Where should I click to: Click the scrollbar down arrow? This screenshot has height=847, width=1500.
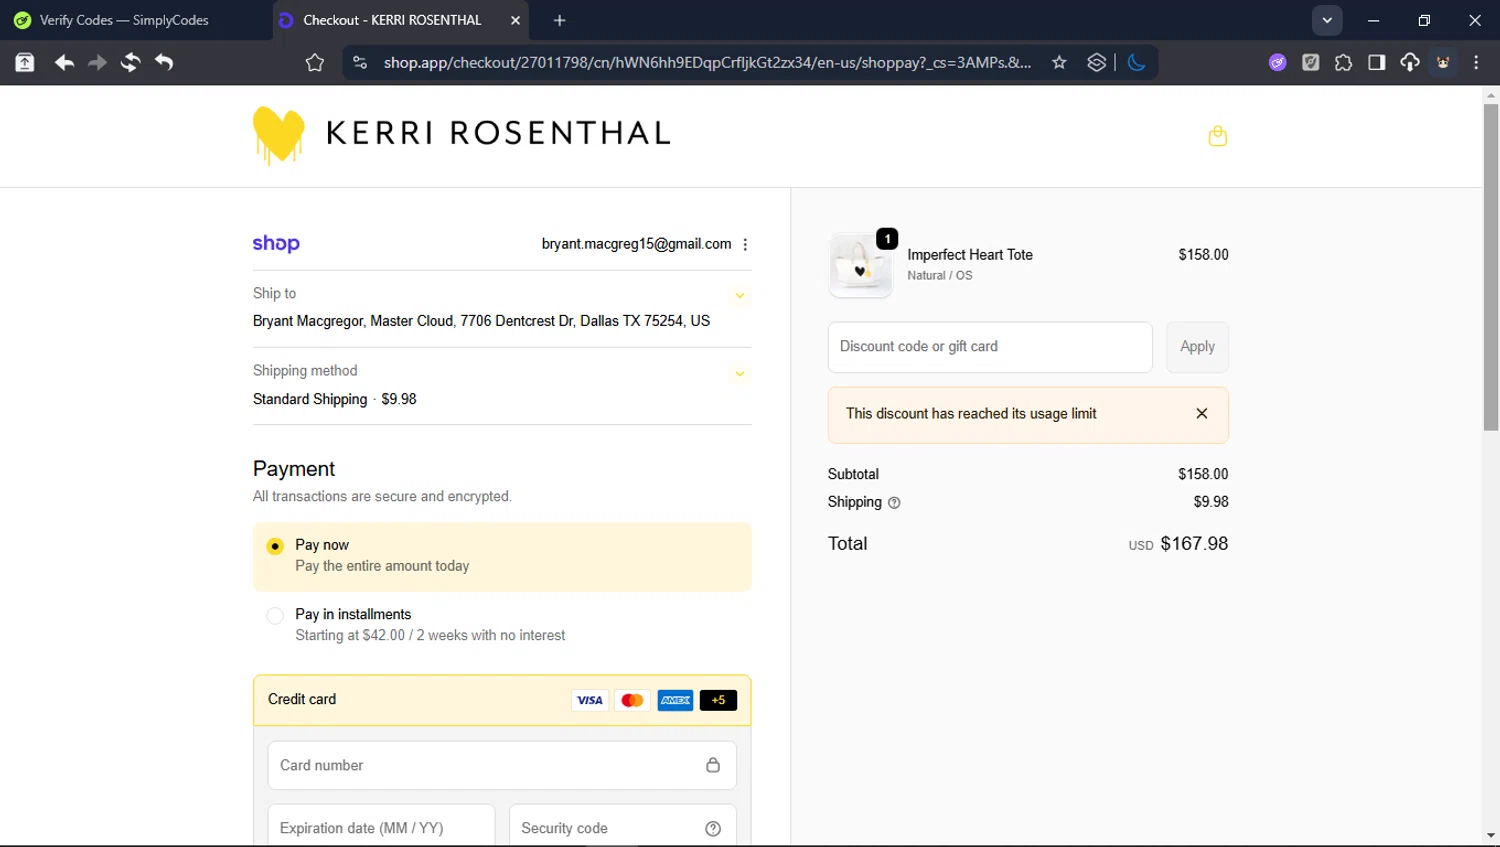point(1491,836)
